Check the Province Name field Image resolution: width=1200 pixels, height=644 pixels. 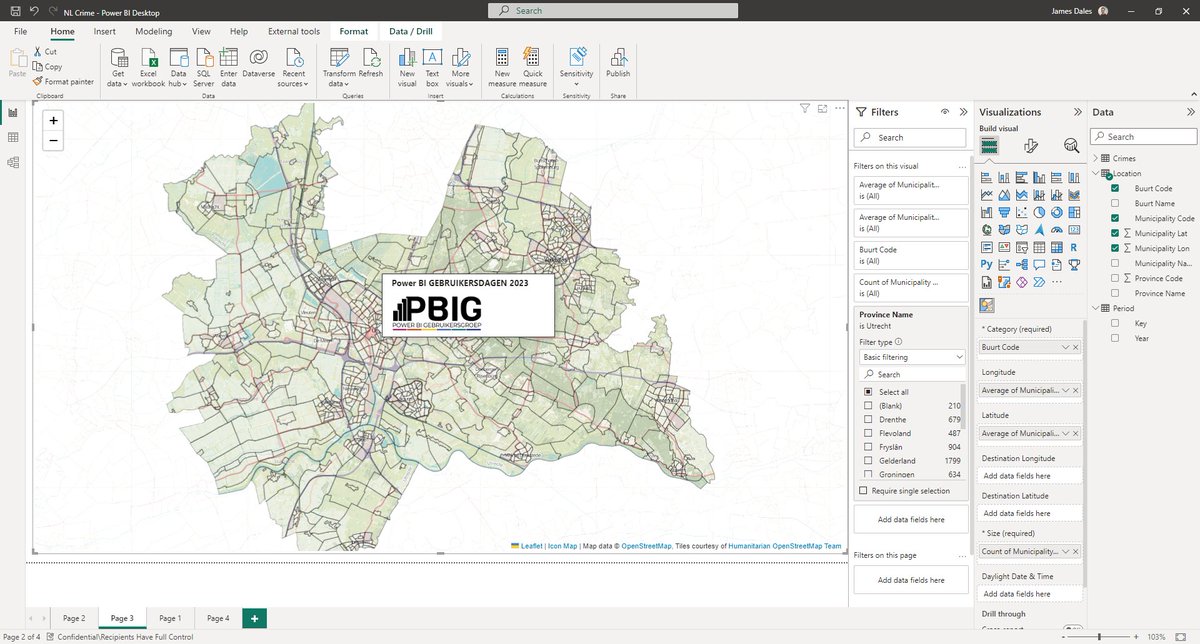pos(1115,293)
